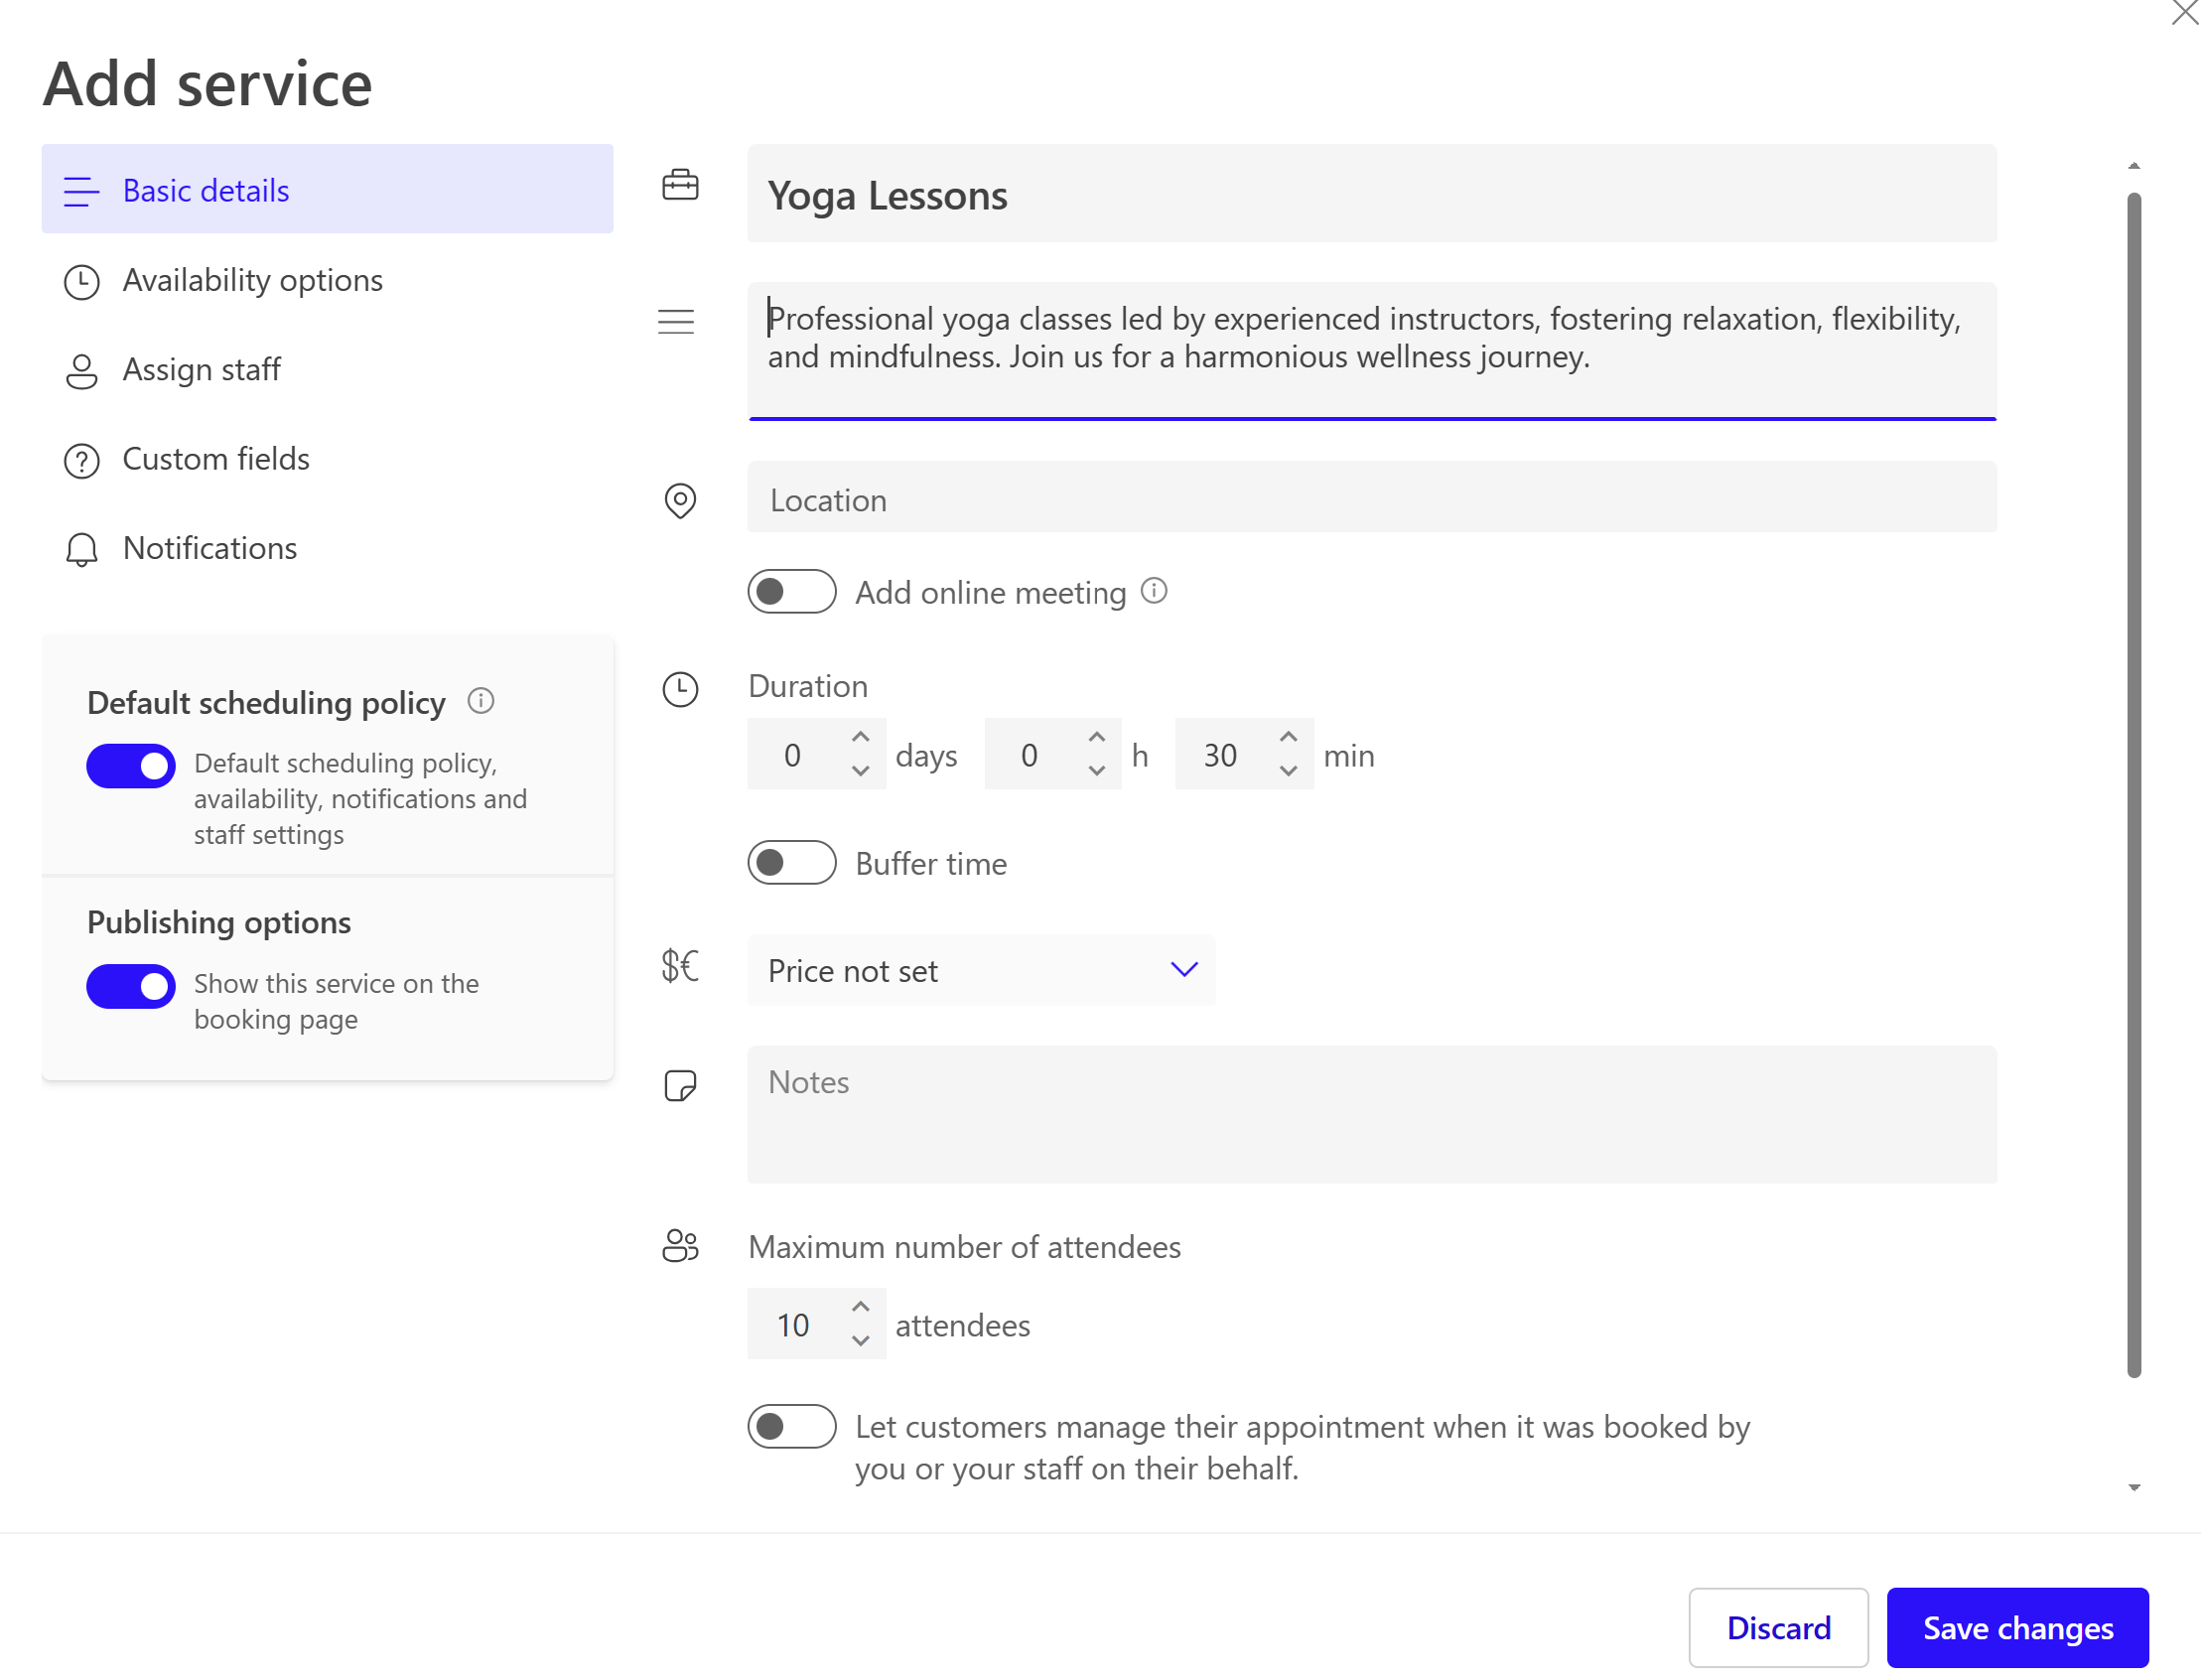Click inside the Location field
This screenshot has width=2201, height=1680.
[1100, 498]
